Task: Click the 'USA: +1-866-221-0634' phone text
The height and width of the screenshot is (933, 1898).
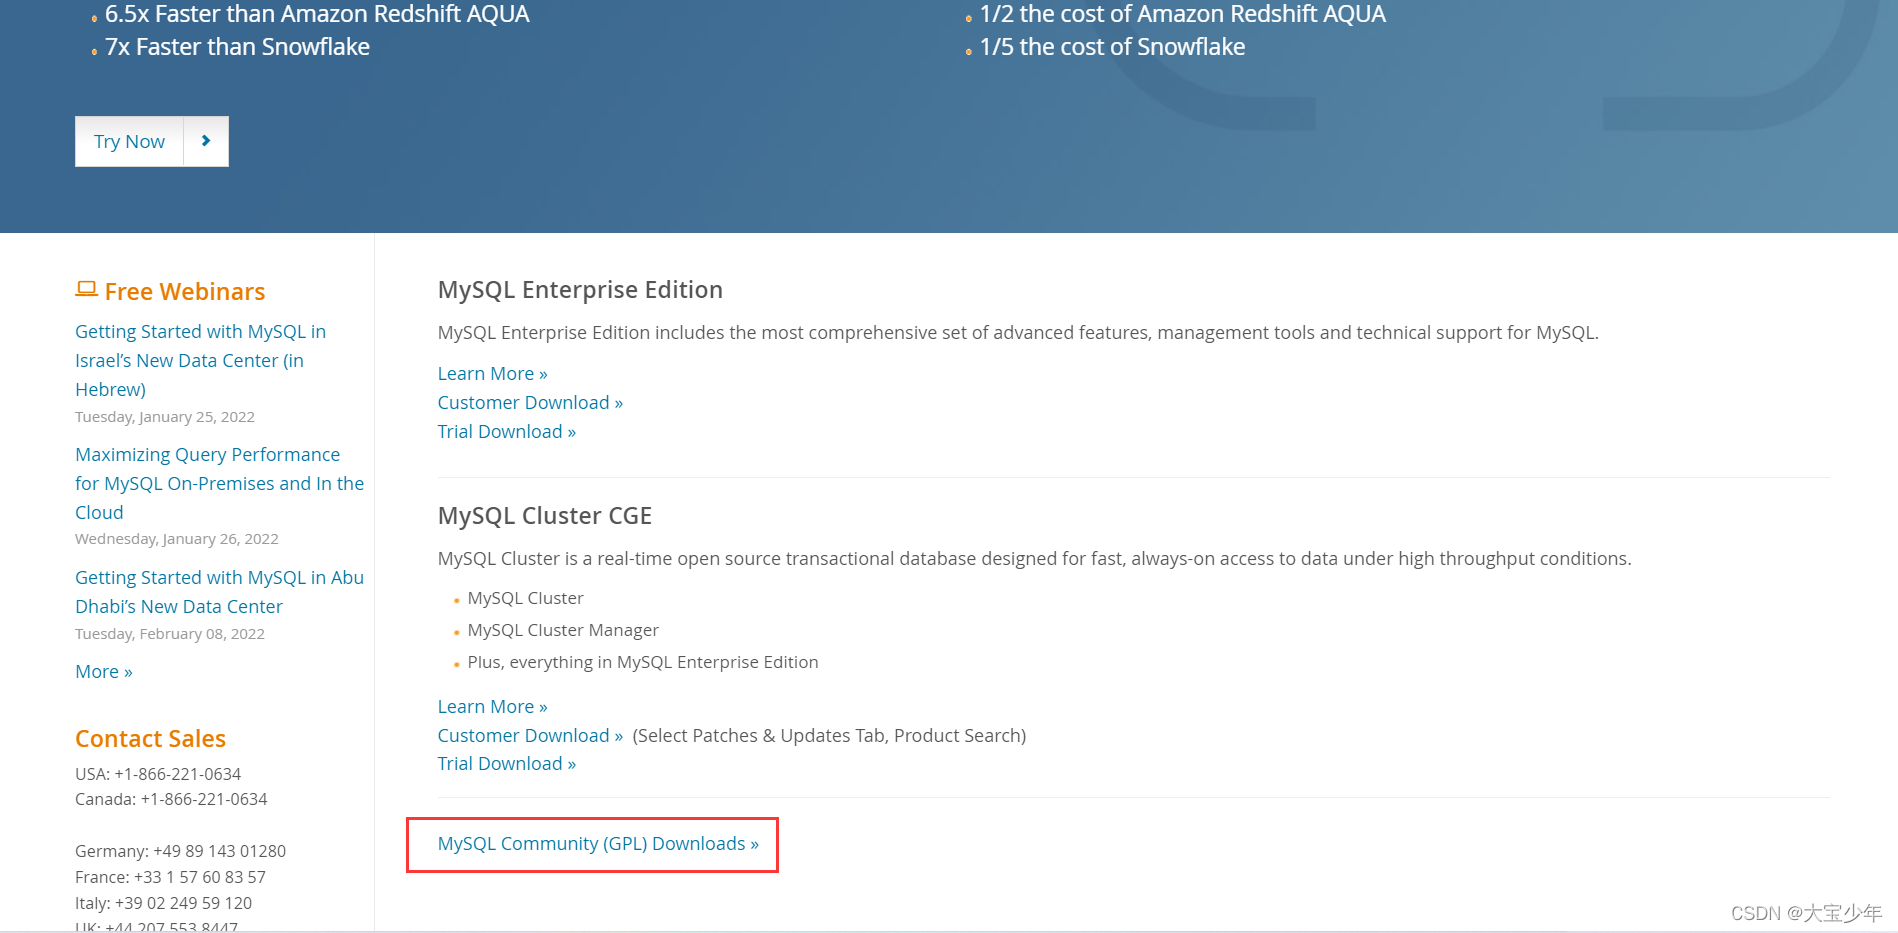Action: tap(158, 774)
